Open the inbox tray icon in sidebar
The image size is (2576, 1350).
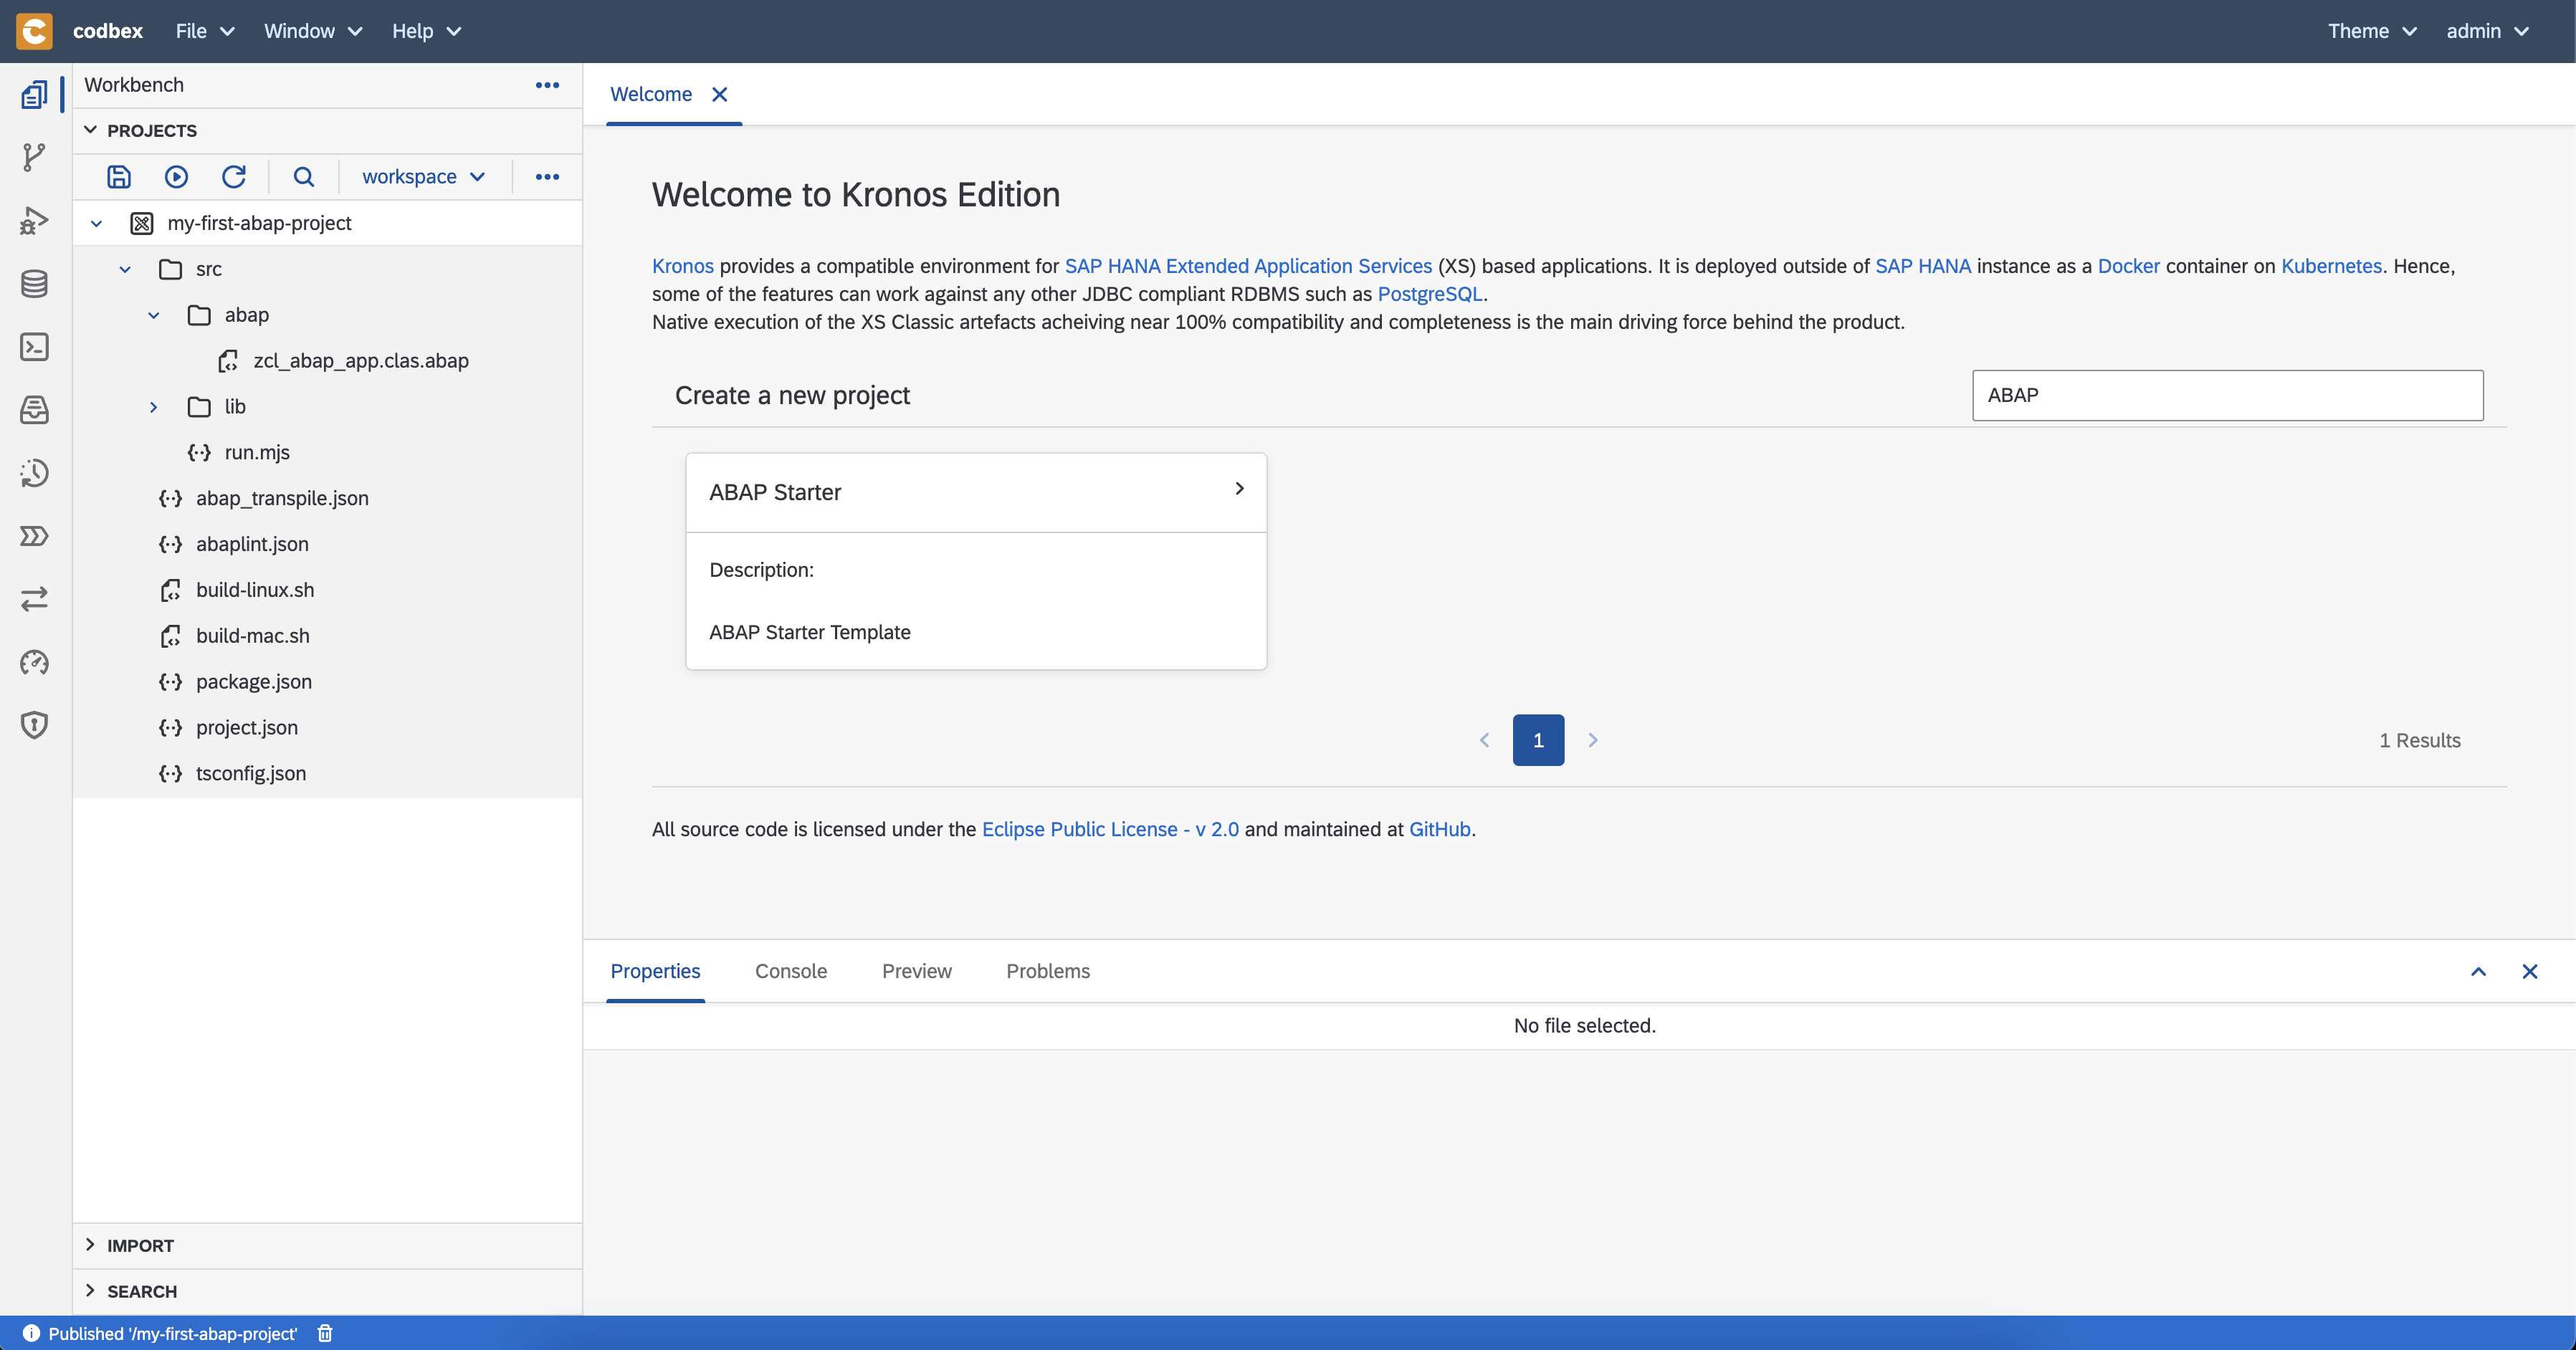(34, 410)
